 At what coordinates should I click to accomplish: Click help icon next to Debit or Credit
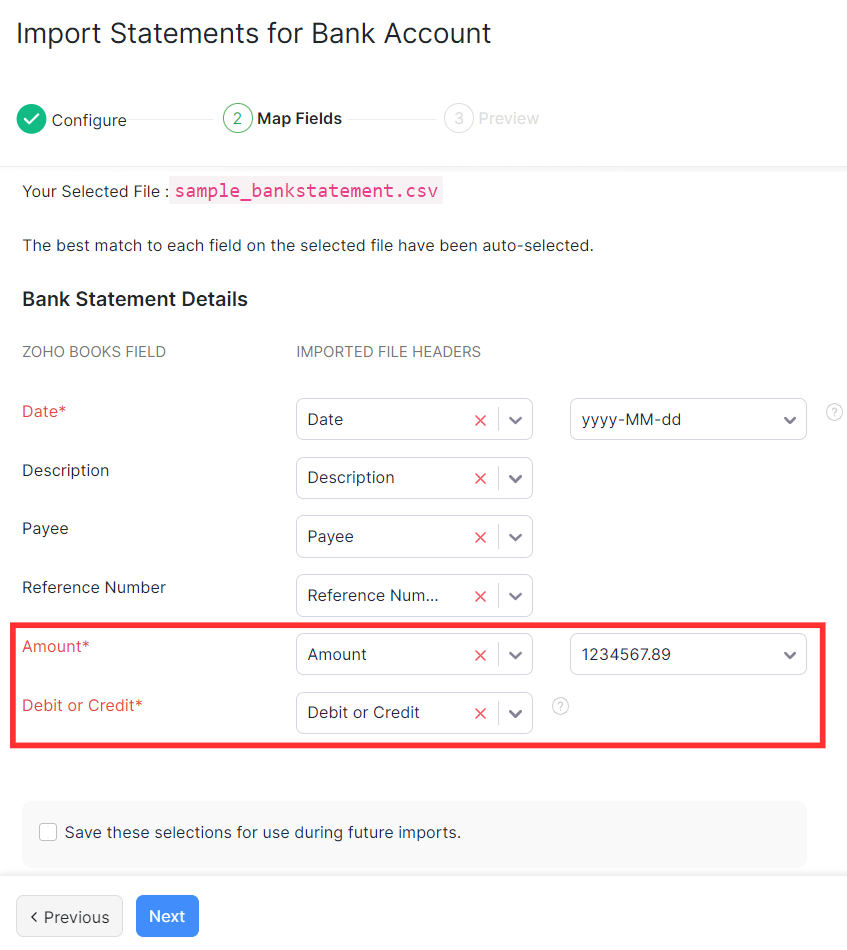click(560, 706)
